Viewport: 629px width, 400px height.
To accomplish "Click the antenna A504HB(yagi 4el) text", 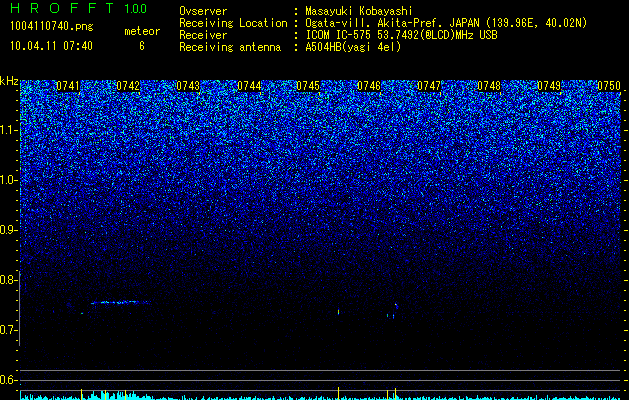I will 353,47.
